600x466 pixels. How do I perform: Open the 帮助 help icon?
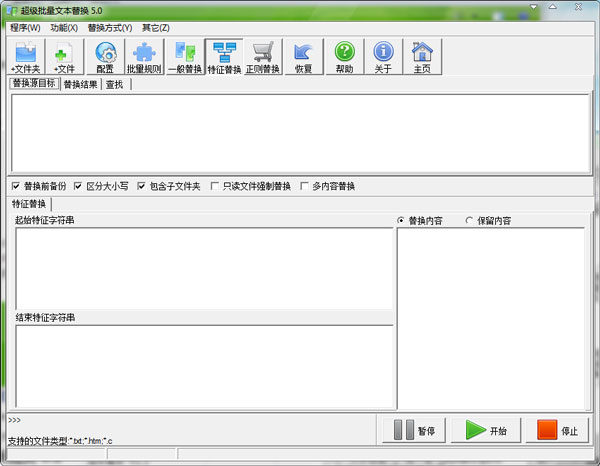click(x=344, y=57)
